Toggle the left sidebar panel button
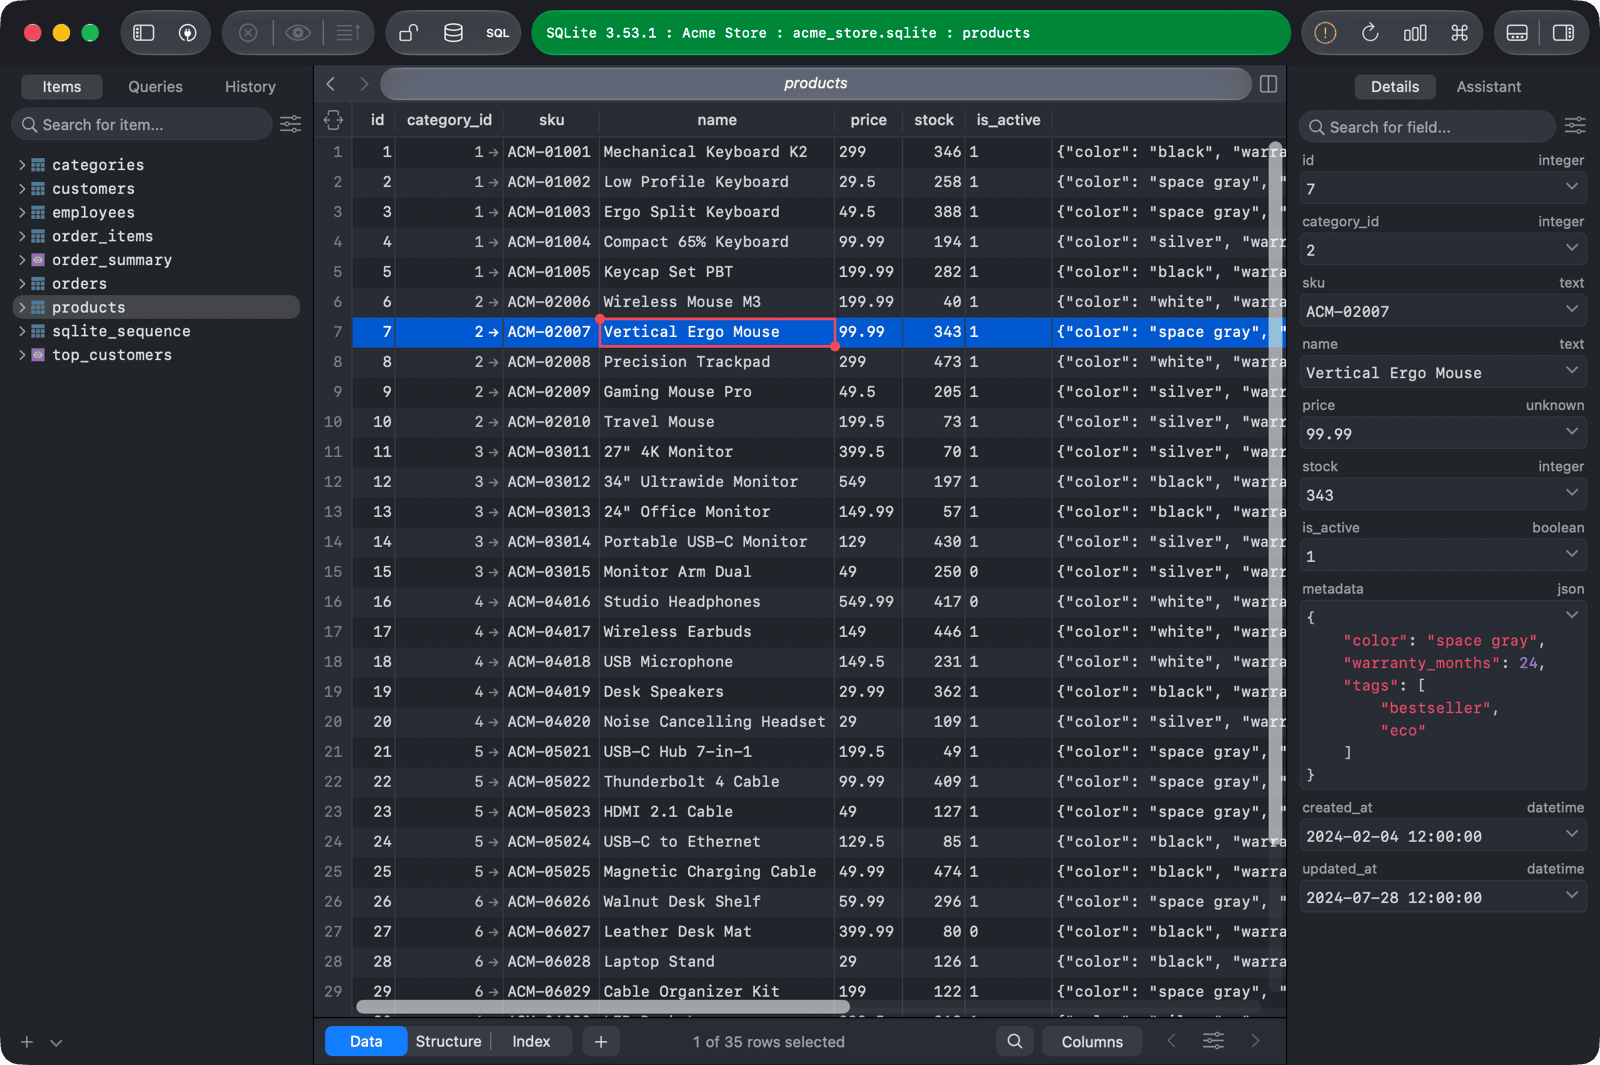The image size is (1600, 1065). click(x=144, y=33)
